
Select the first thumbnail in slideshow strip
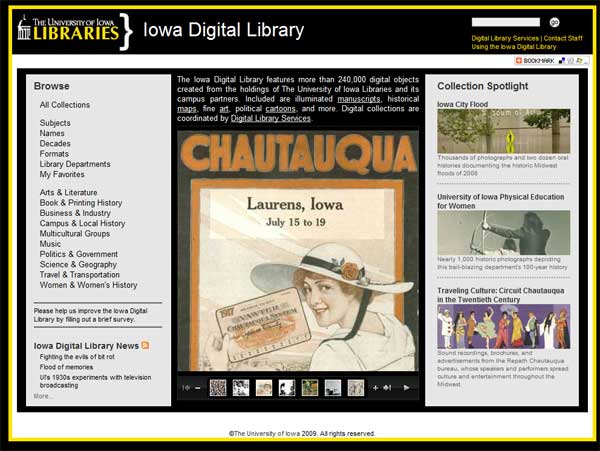click(x=218, y=387)
